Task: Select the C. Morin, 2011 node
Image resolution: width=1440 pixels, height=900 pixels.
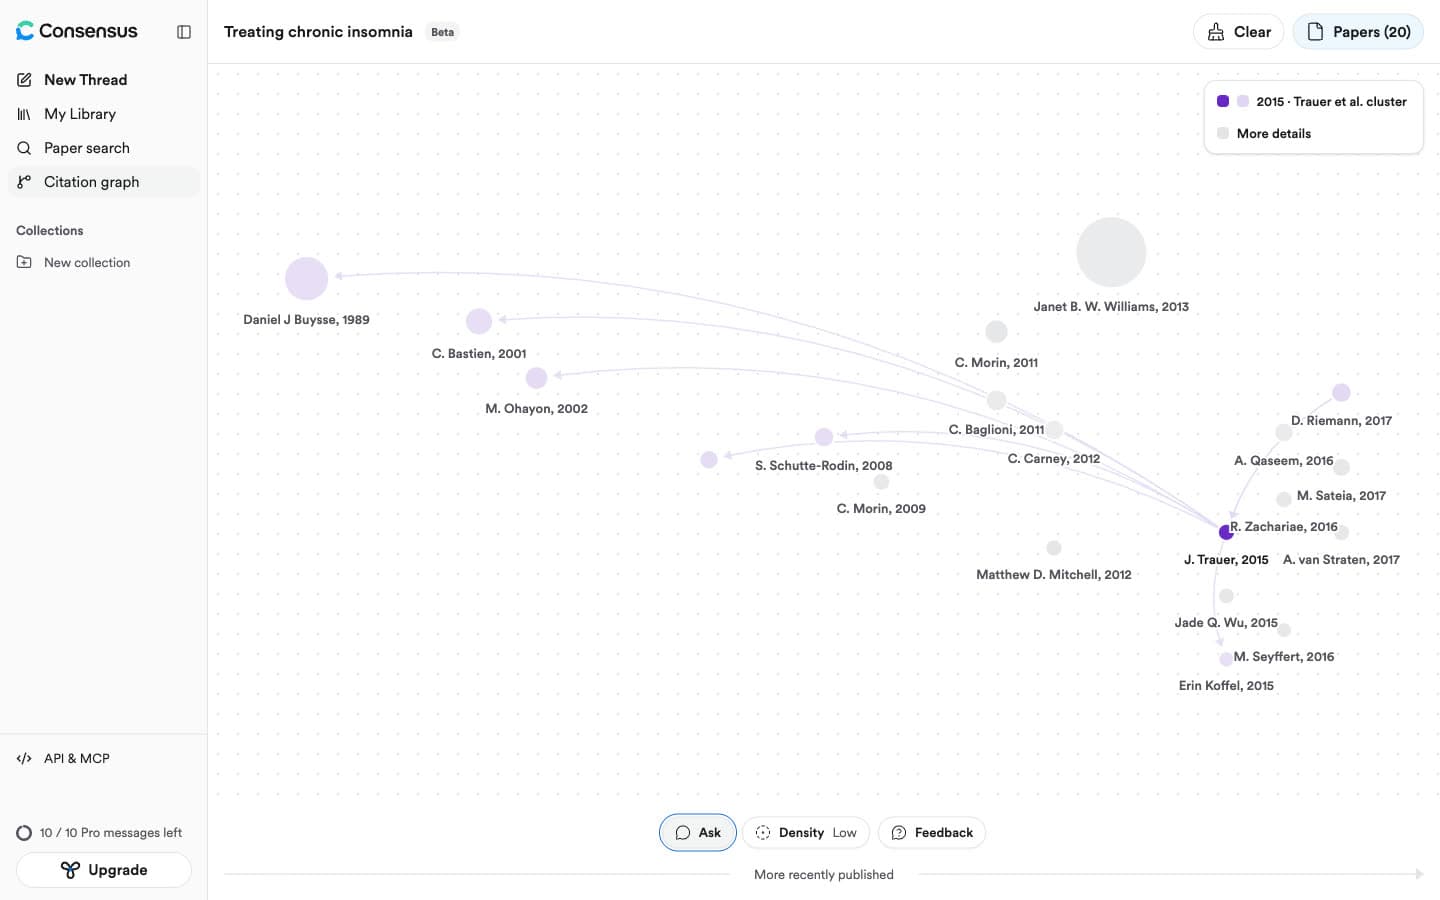Action: 996,331
